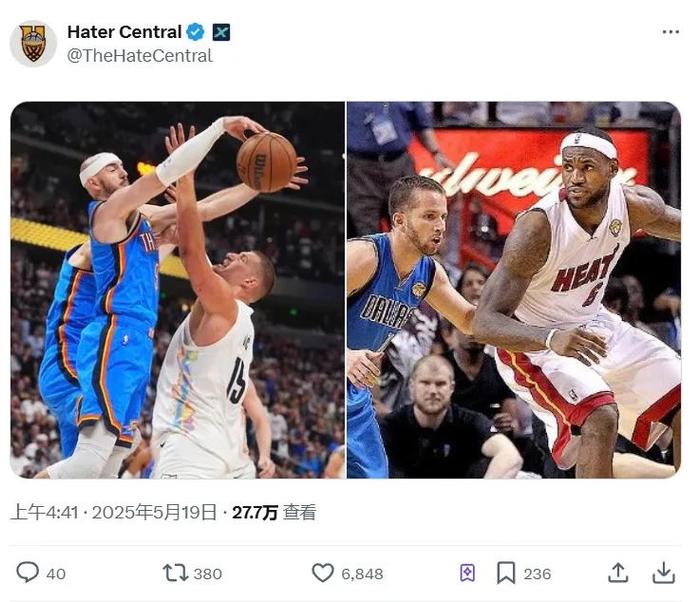The width and height of the screenshot is (700, 602).
Task: Open the reply comment icon
Action: [x=28, y=572]
